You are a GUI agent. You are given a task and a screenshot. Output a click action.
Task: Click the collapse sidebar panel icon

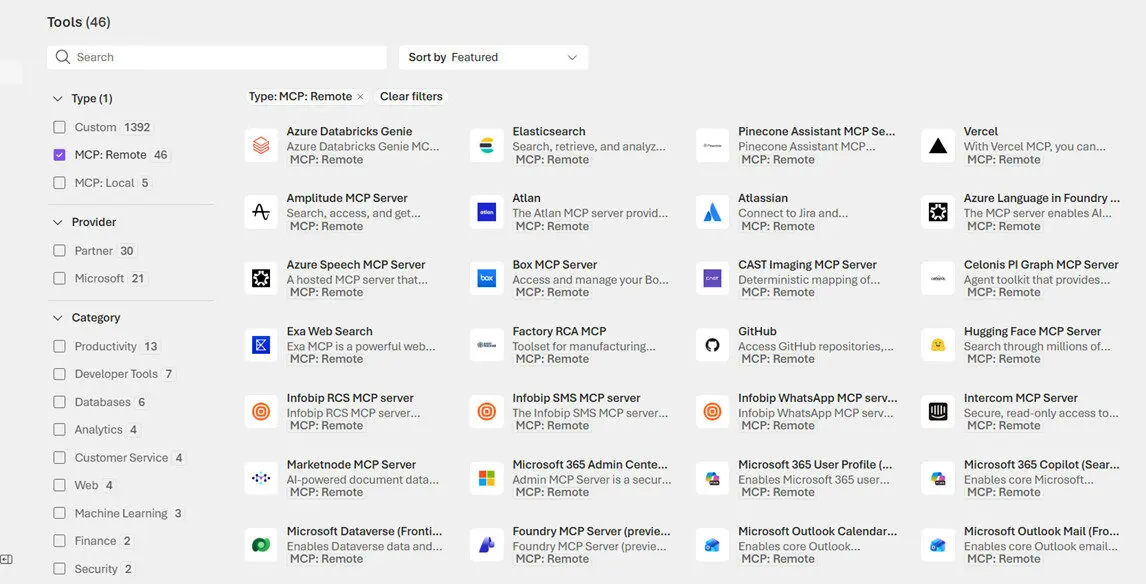click(x=7, y=560)
